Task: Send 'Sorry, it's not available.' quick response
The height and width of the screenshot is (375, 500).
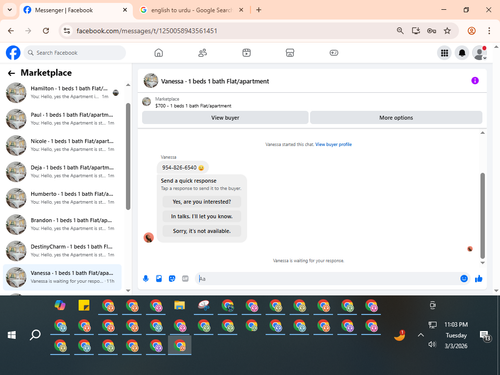Action: pos(202,231)
